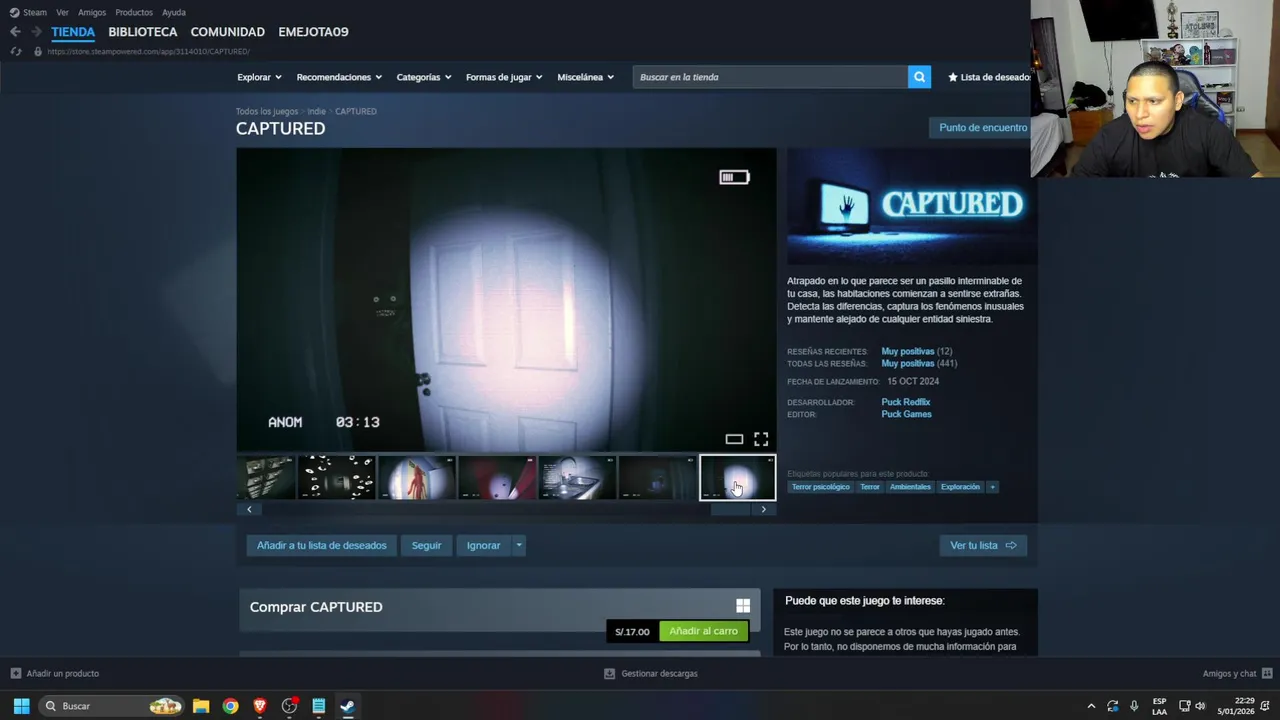Show hidden system tray icons

pos(1091,706)
